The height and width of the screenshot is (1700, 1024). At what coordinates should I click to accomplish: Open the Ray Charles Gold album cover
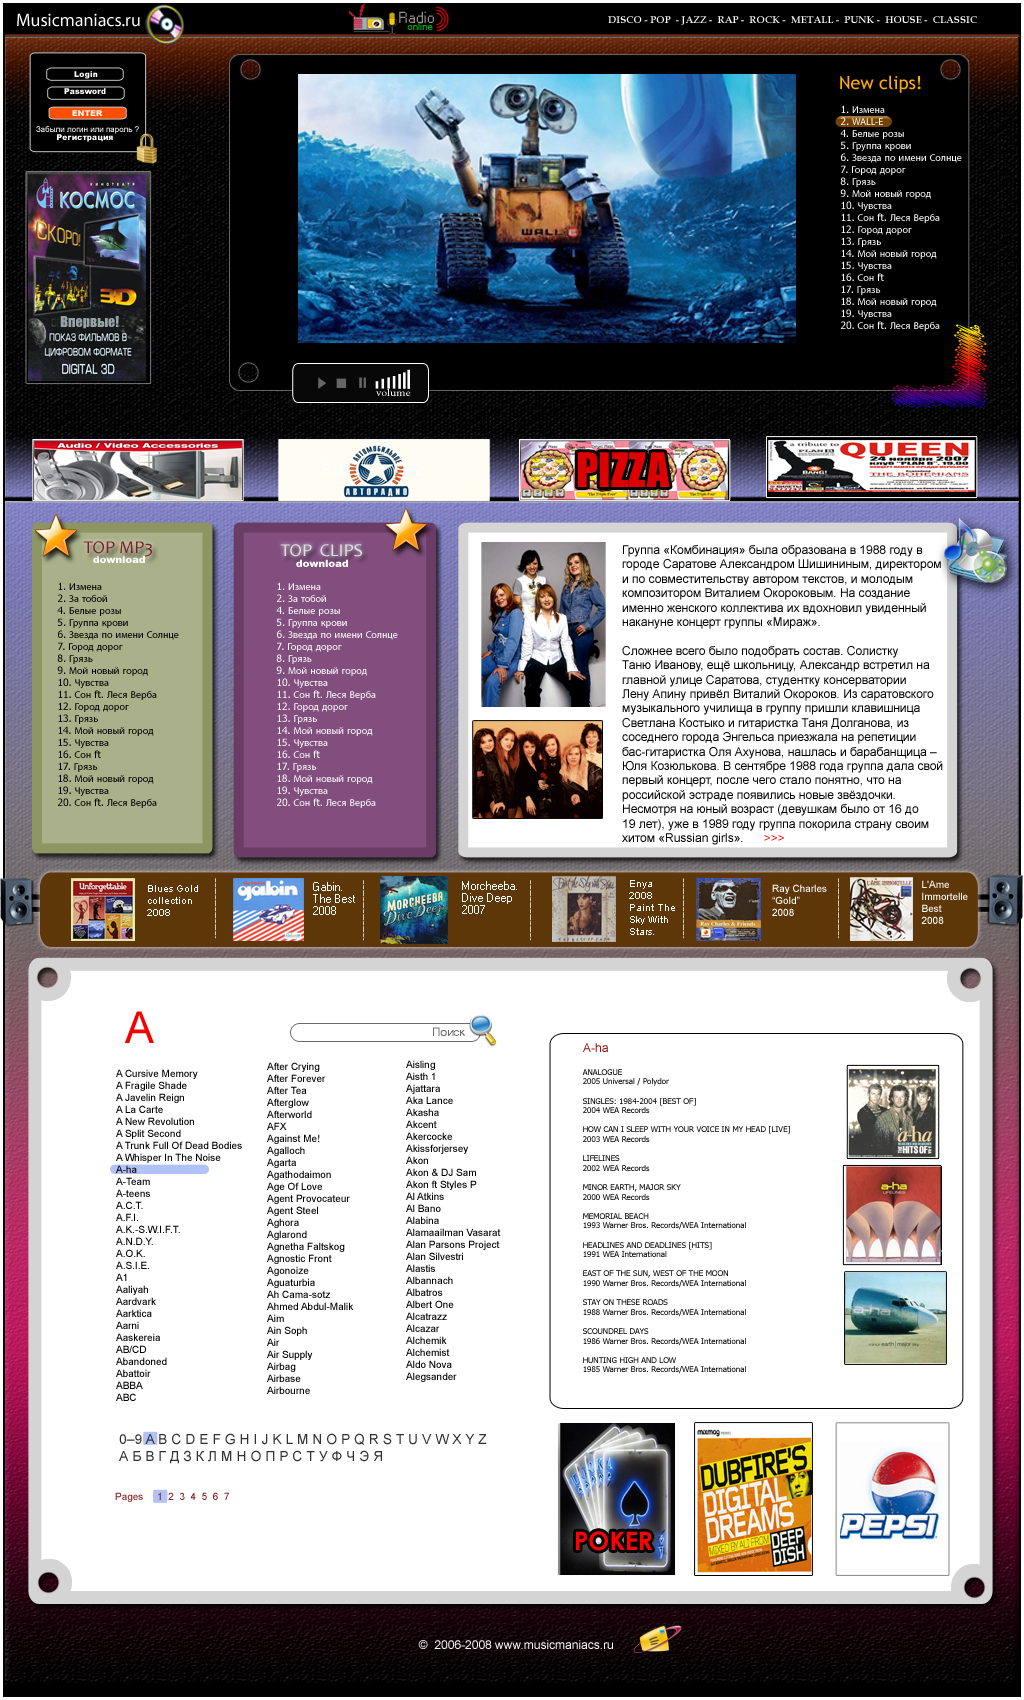point(729,909)
